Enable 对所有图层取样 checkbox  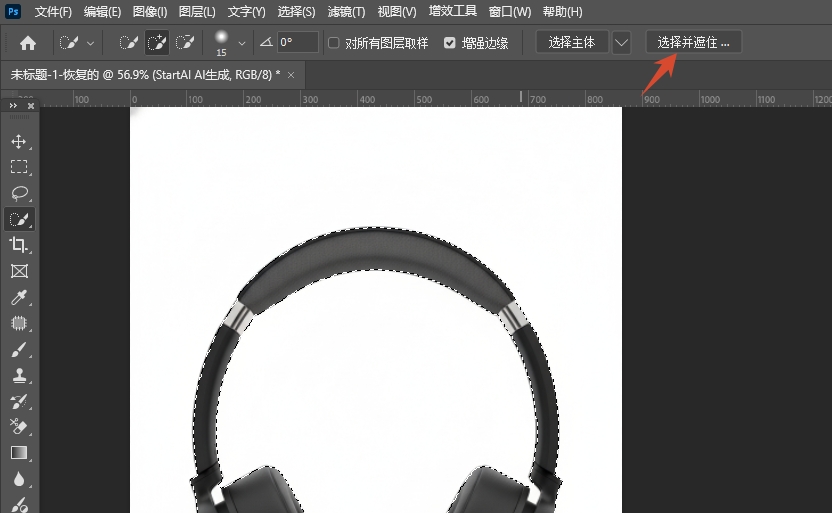334,43
